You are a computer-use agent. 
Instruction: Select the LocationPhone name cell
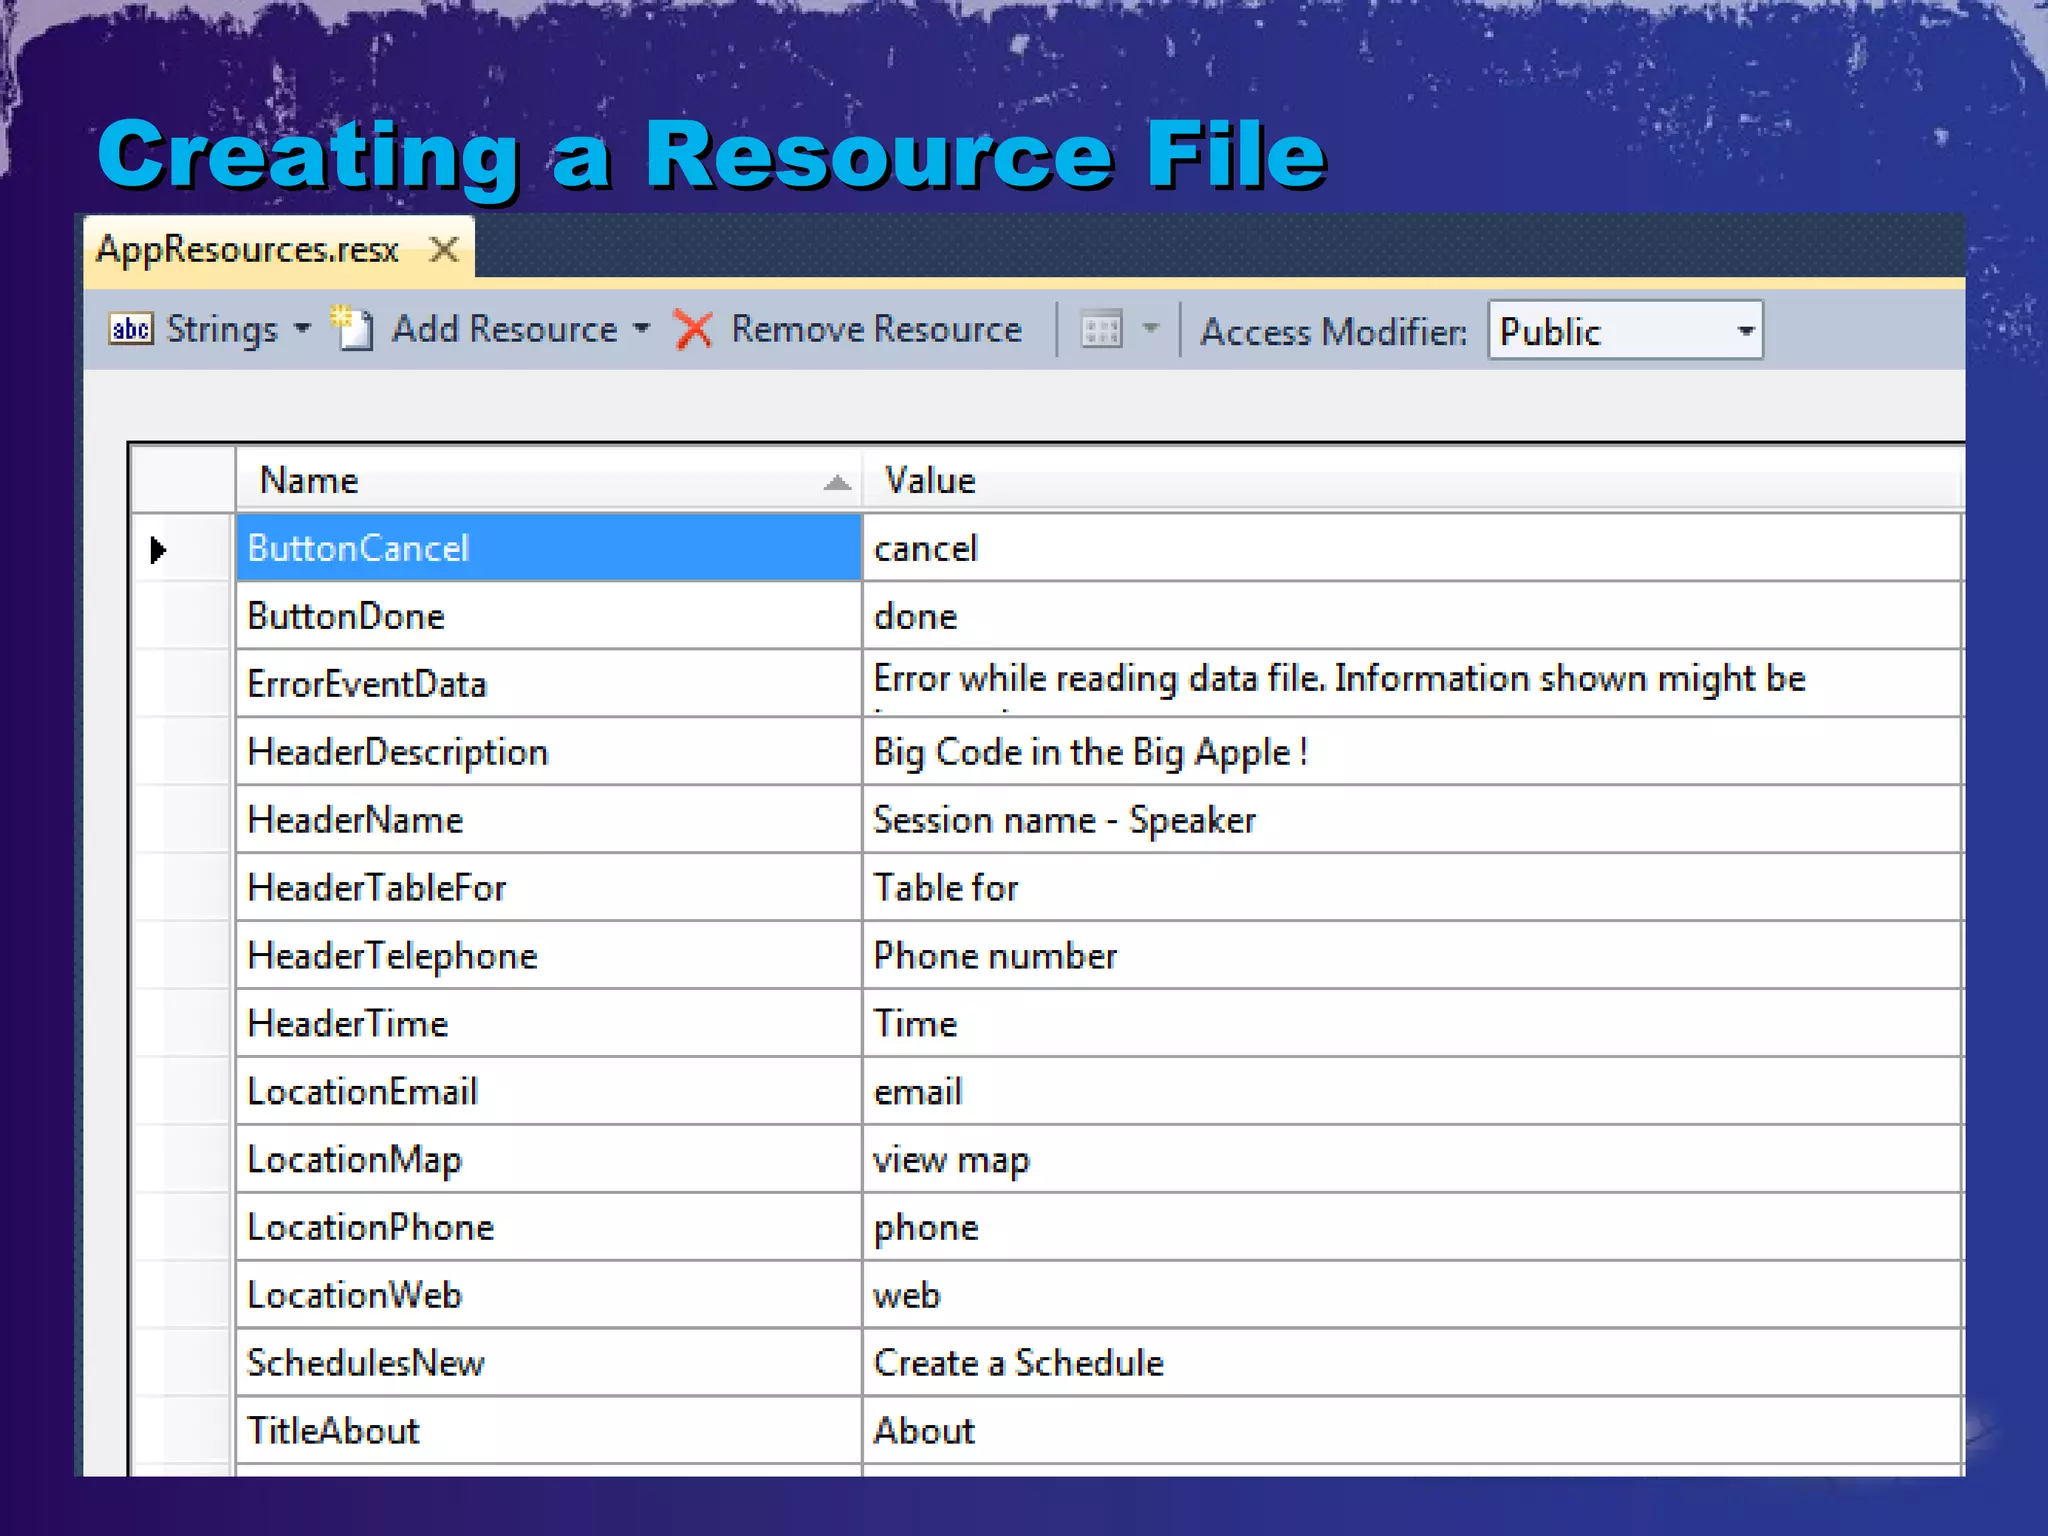548,1228
